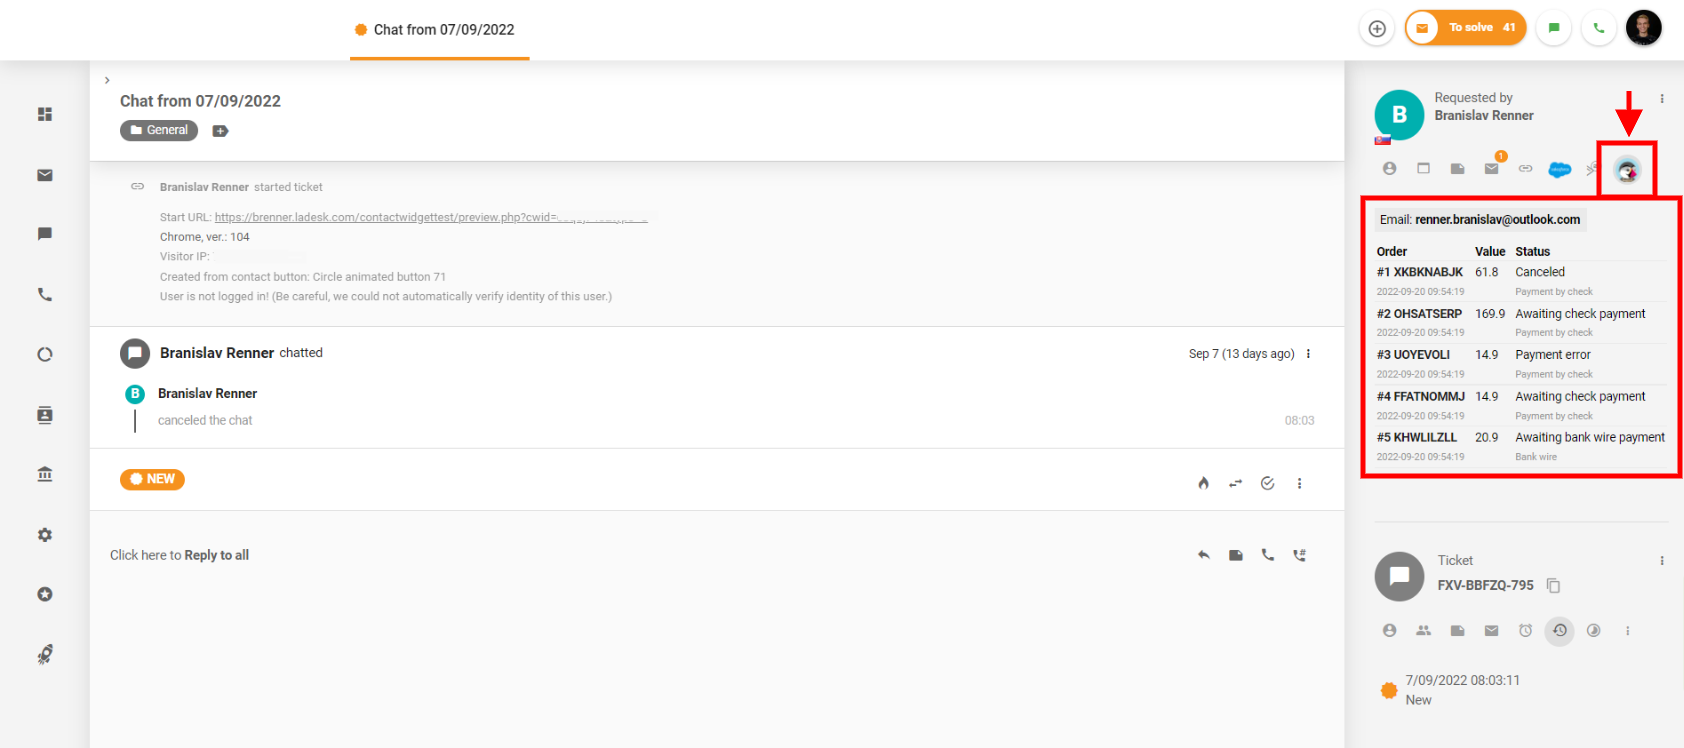Viewport: 1684px width, 748px height.
Task: Expand the collapsed panel chevron above title
Action: pyautogui.click(x=107, y=80)
